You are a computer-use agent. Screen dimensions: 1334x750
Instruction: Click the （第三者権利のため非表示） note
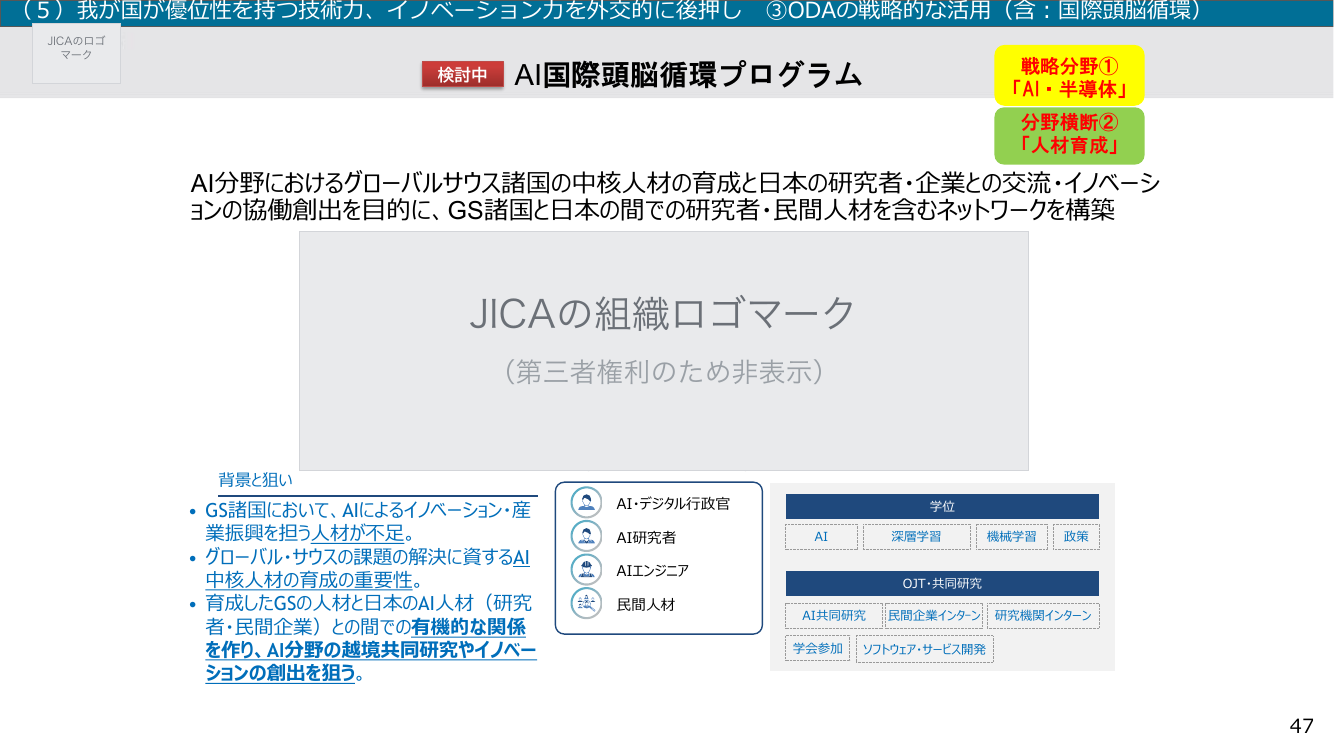click(664, 372)
